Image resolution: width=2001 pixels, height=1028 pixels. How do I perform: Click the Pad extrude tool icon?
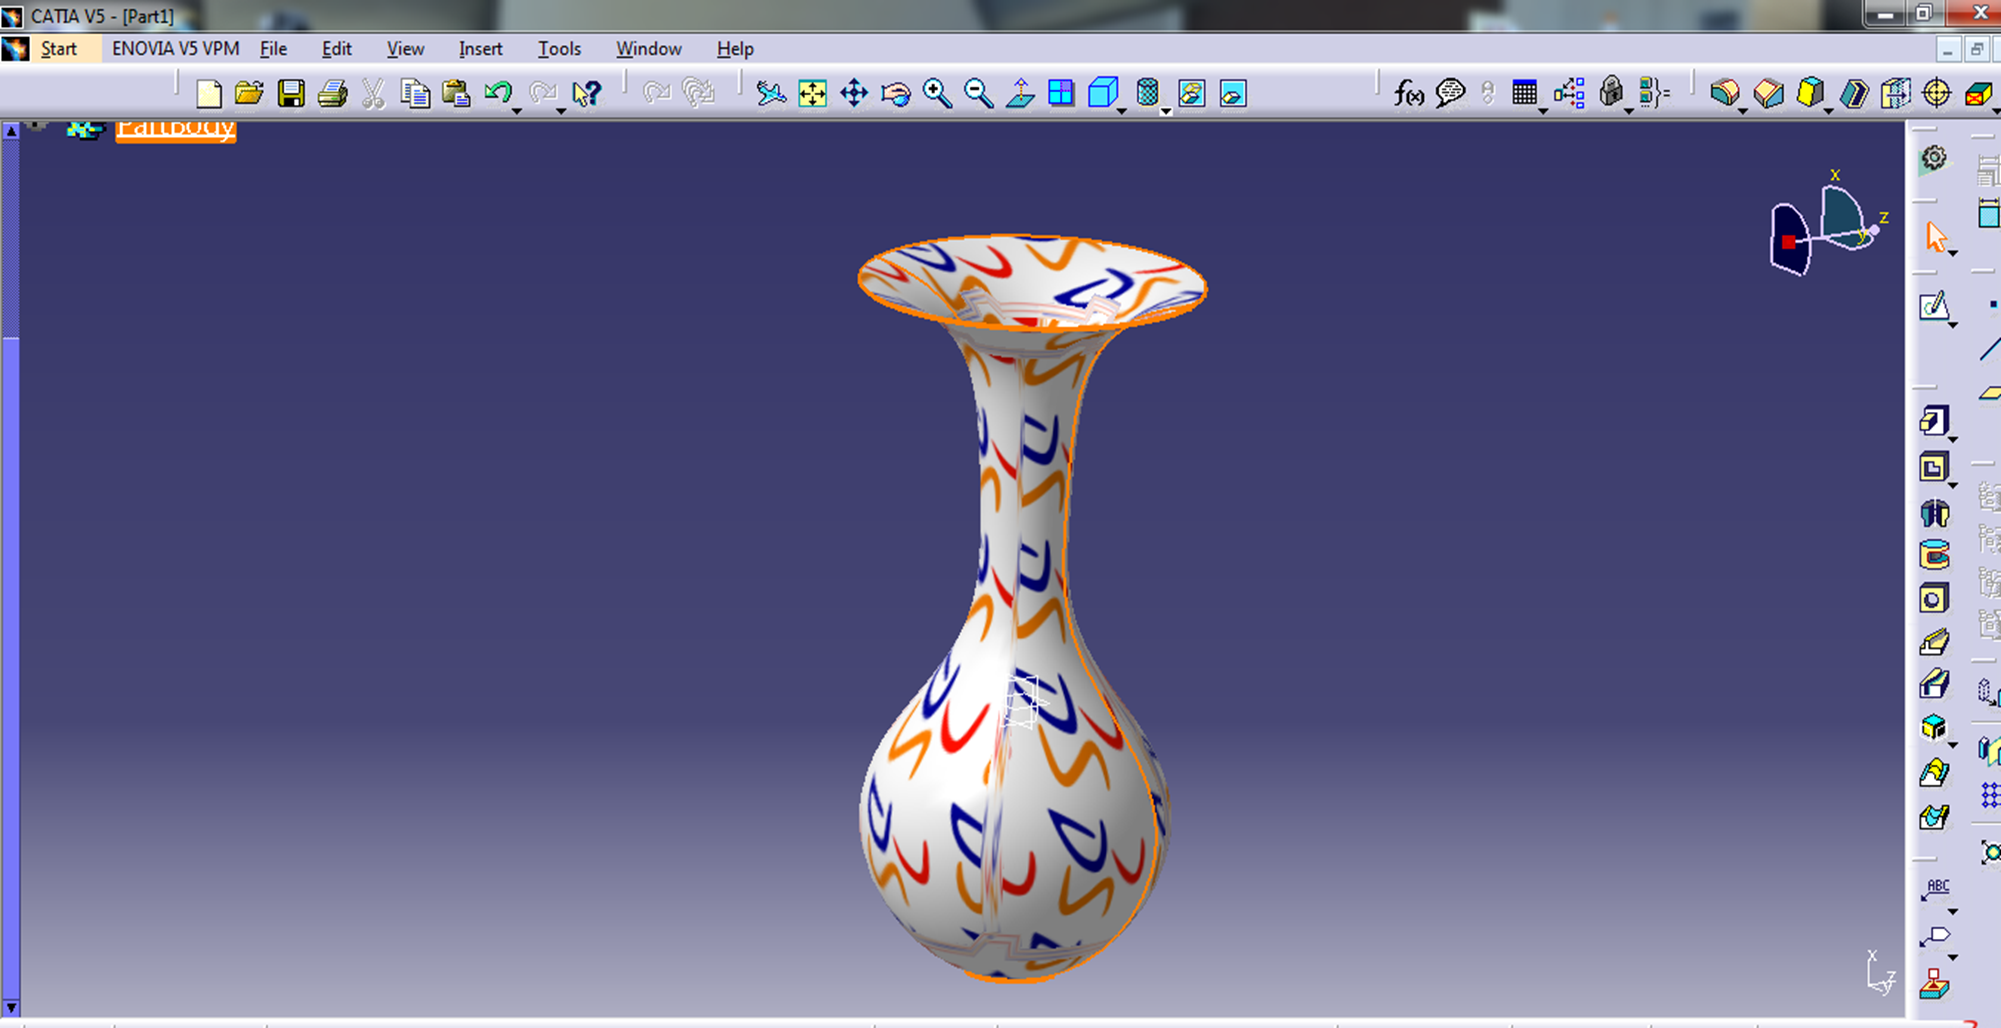point(1933,421)
